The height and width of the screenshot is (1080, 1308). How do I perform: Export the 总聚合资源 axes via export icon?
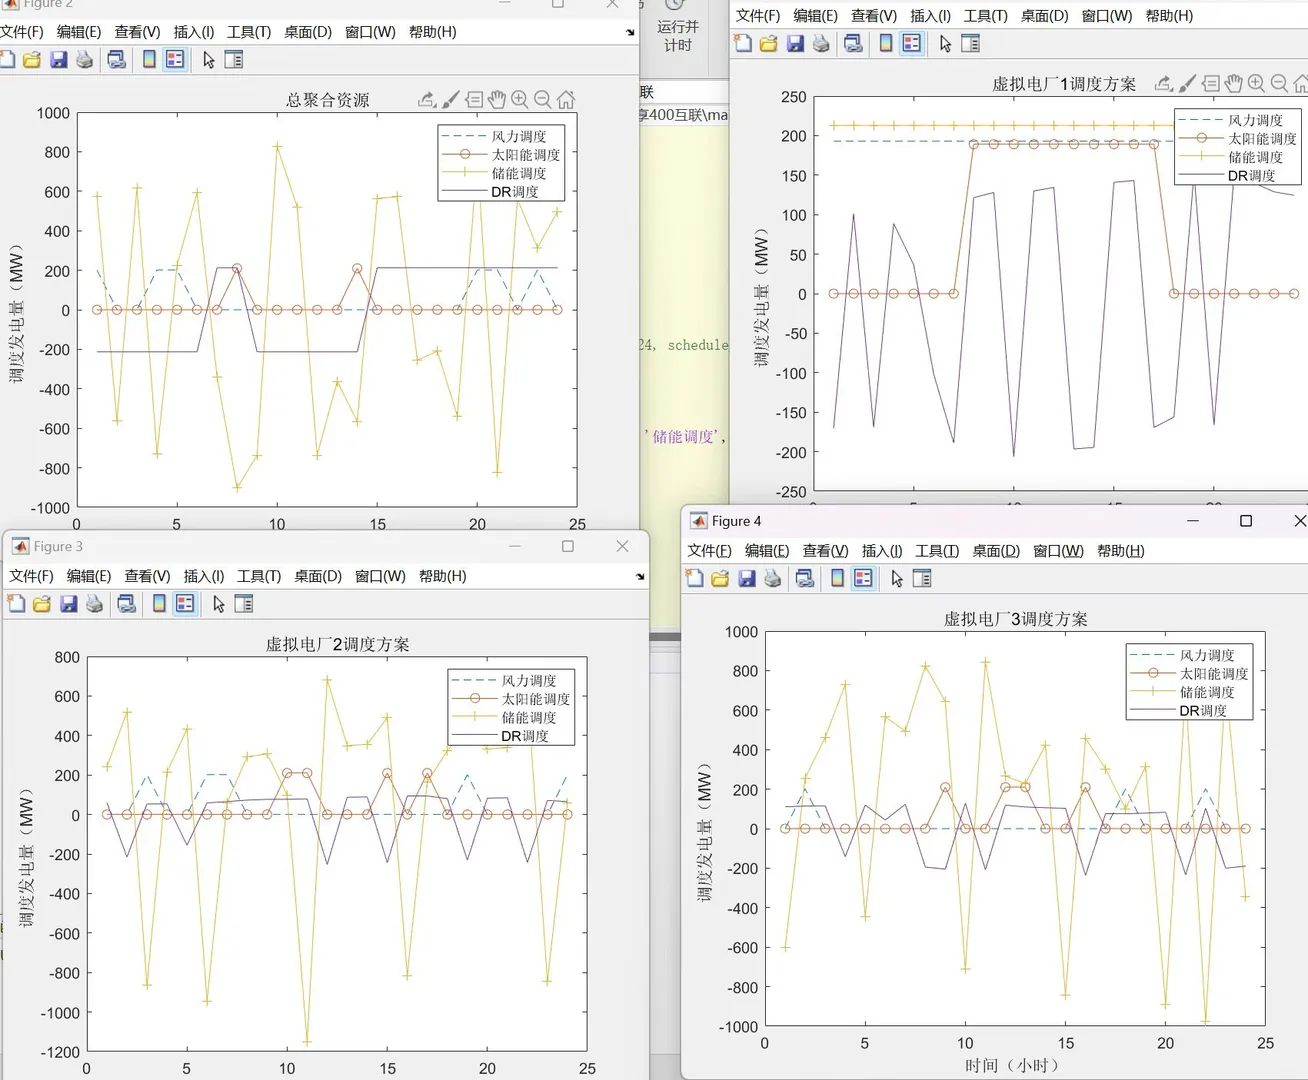coord(427,100)
